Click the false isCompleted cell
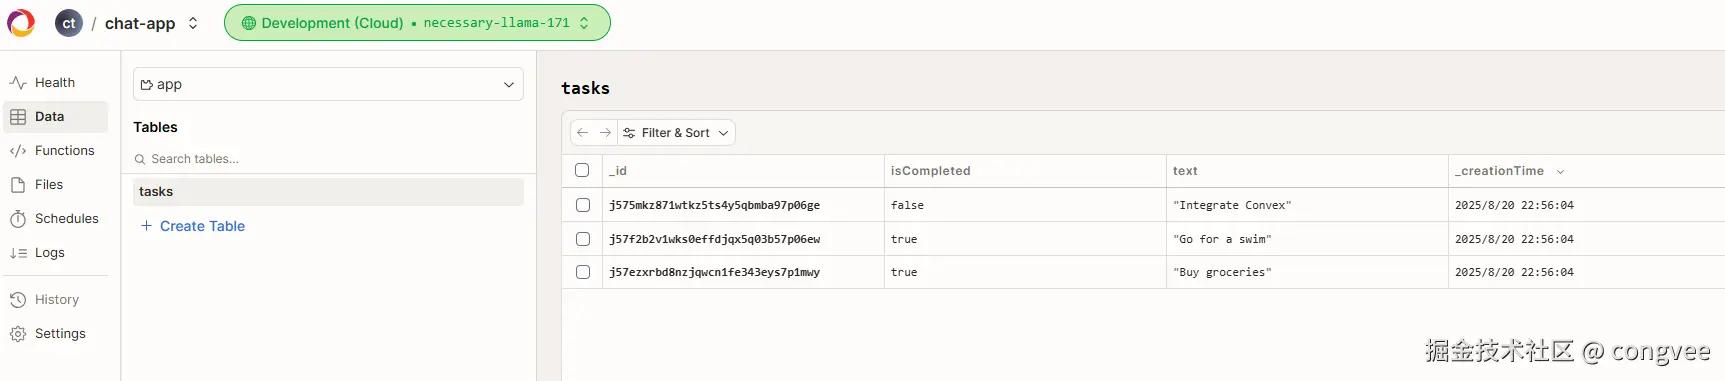1725x381 pixels. click(x=1025, y=205)
